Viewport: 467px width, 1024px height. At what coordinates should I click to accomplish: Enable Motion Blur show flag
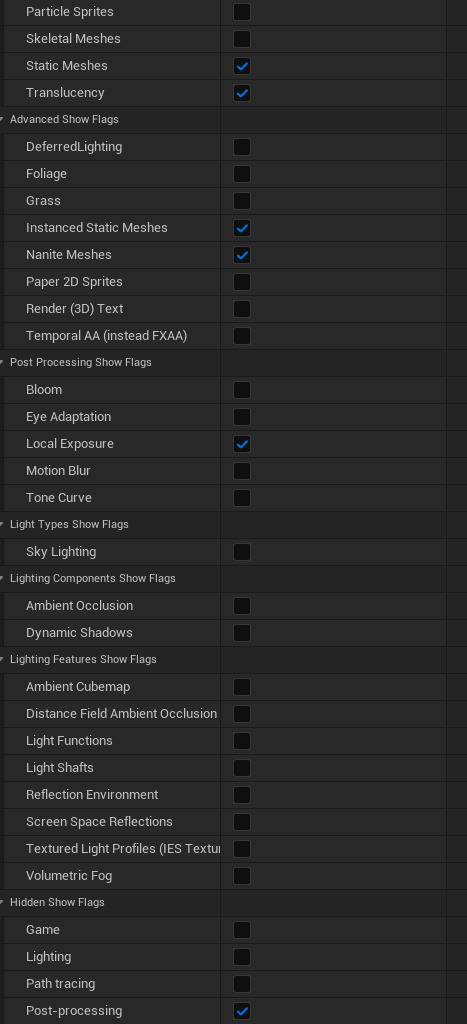pos(242,471)
